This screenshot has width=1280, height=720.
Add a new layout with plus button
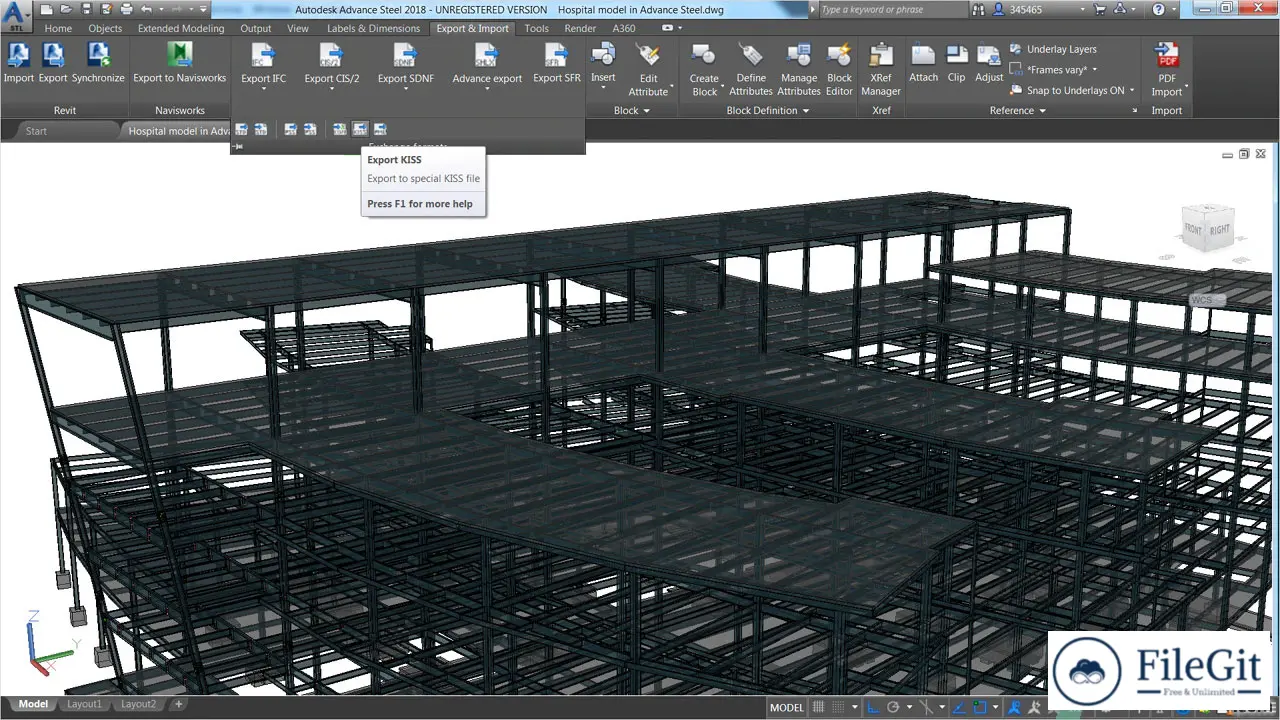tap(179, 704)
